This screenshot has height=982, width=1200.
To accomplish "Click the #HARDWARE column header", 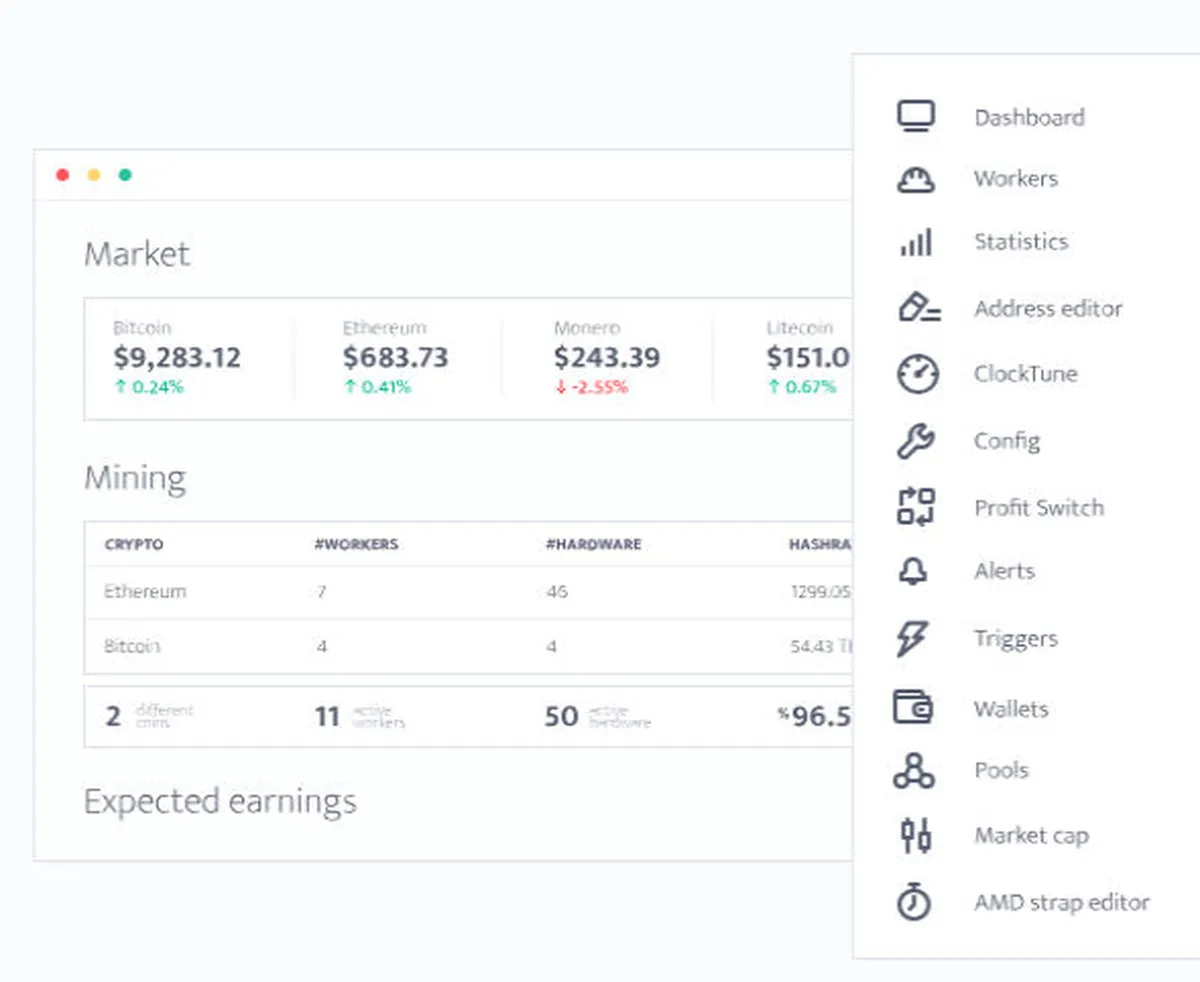I will point(594,545).
